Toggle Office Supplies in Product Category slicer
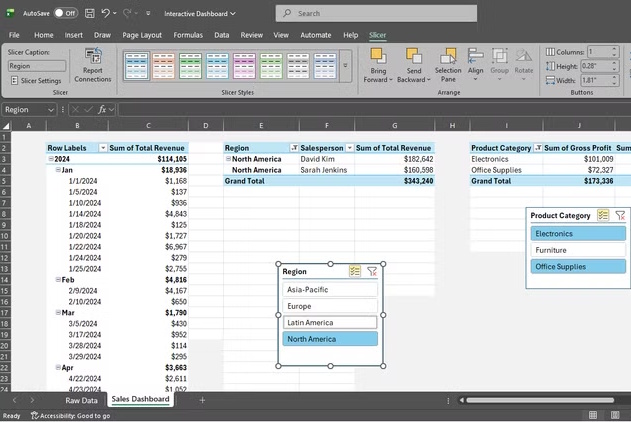 [x=578, y=267]
